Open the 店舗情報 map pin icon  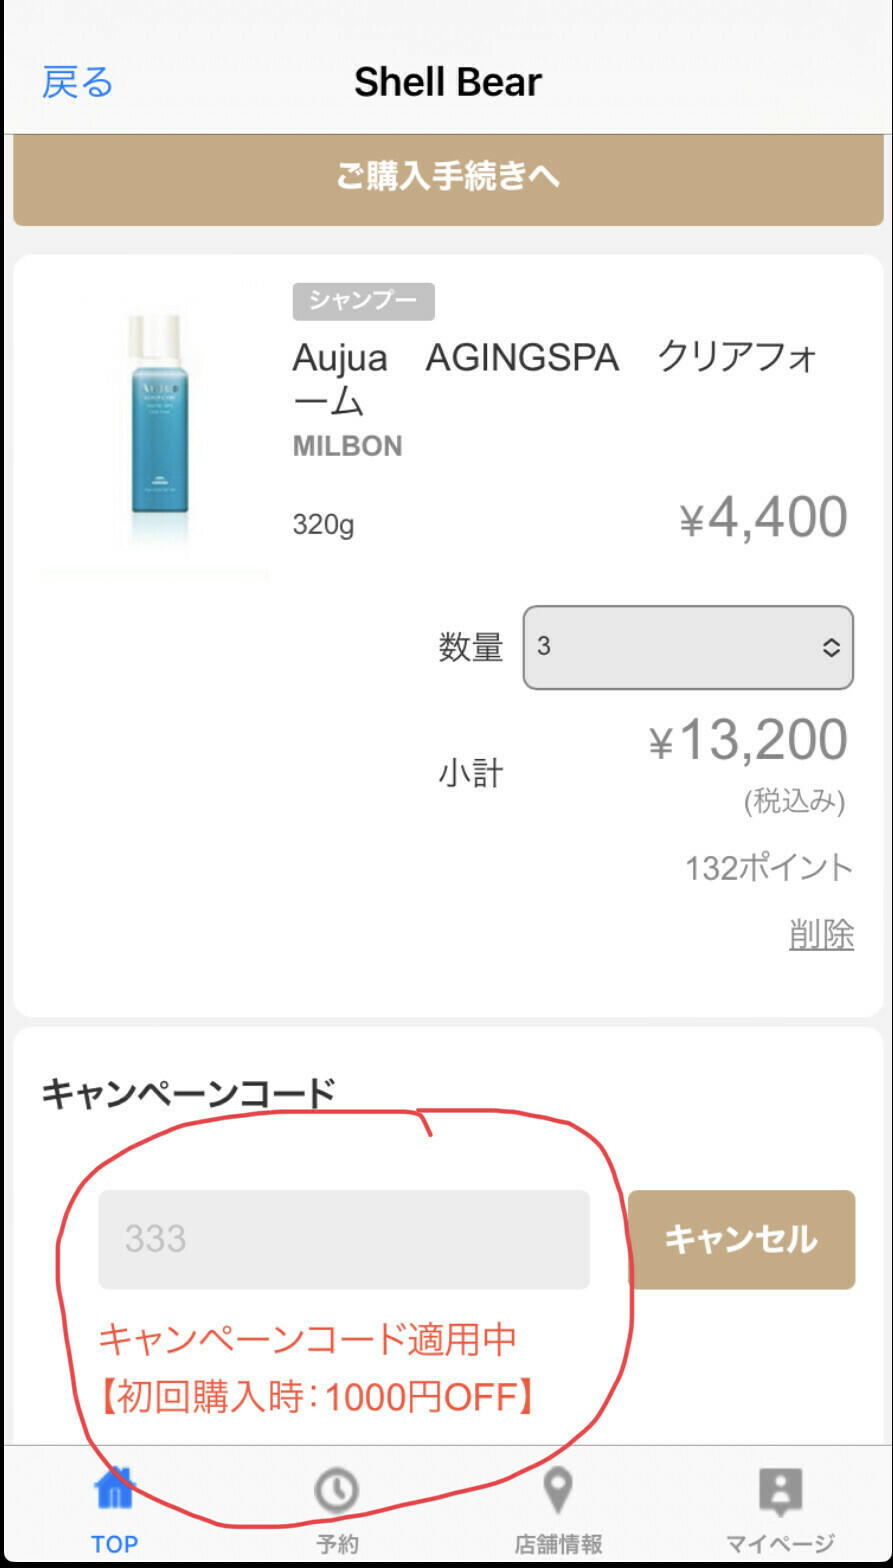[x=558, y=1490]
